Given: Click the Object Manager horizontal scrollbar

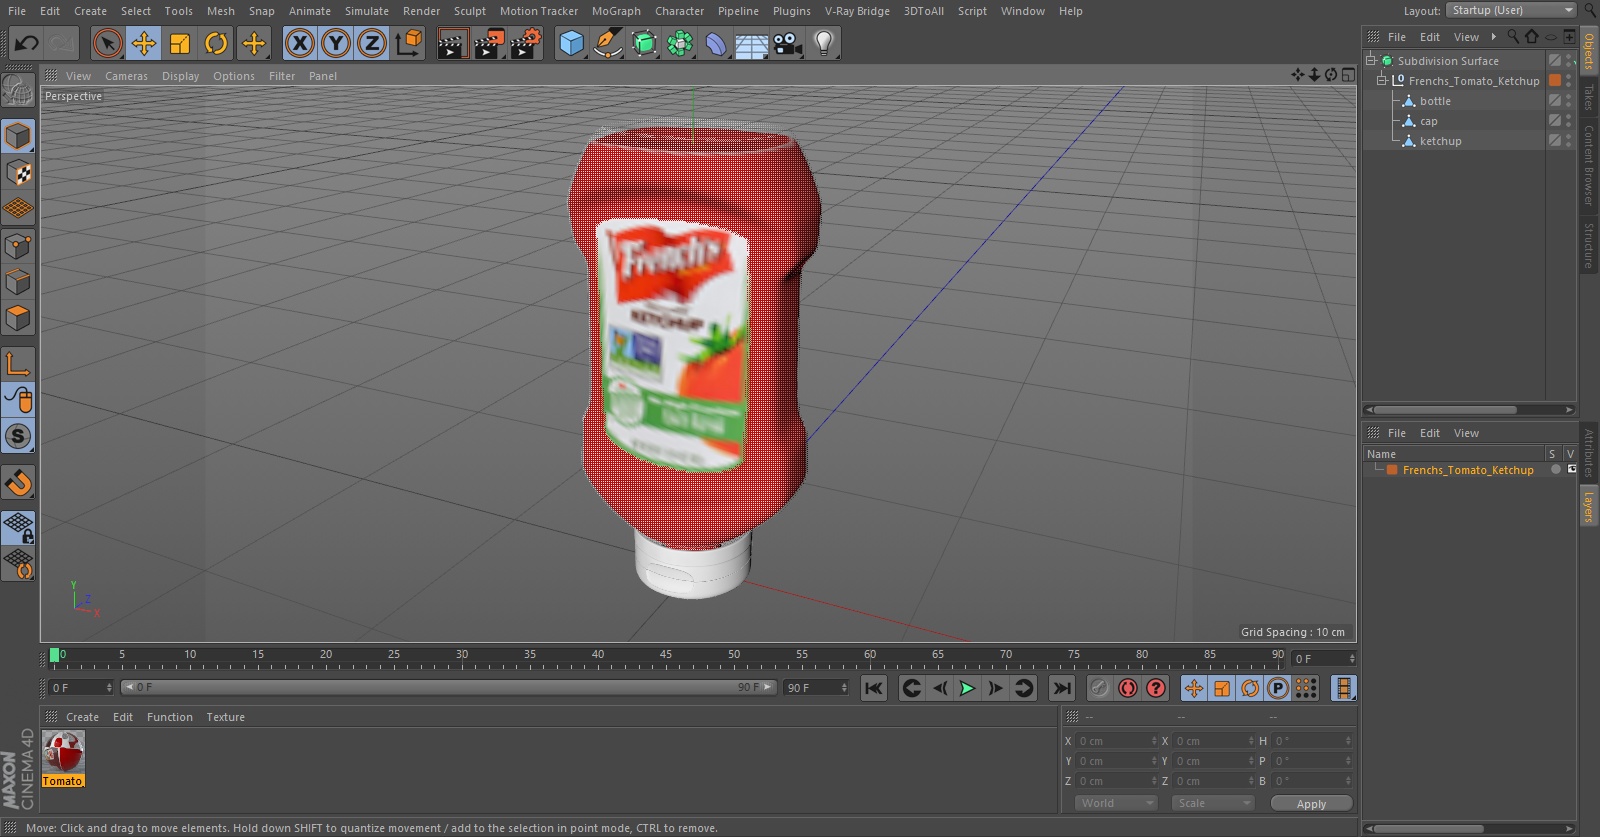Looking at the screenshot, I should pos(1445,410).
